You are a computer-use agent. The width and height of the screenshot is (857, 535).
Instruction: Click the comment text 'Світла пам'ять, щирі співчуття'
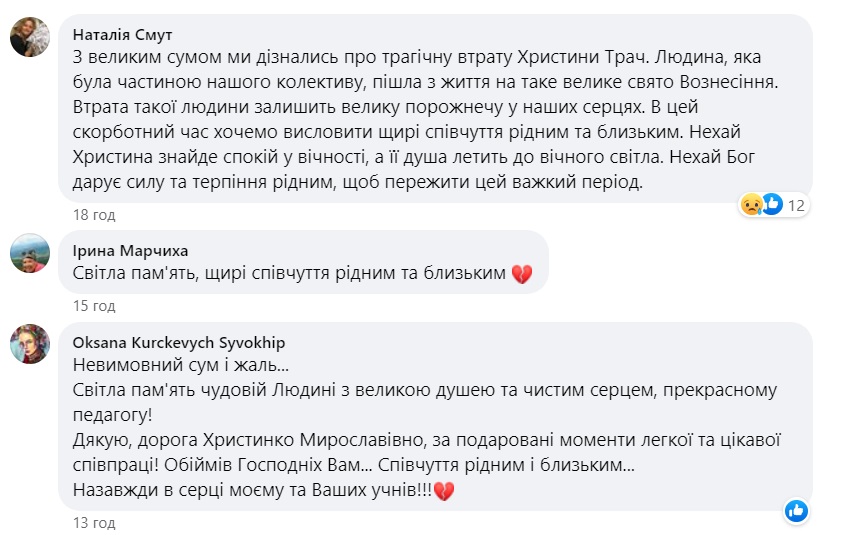point(290,273)
